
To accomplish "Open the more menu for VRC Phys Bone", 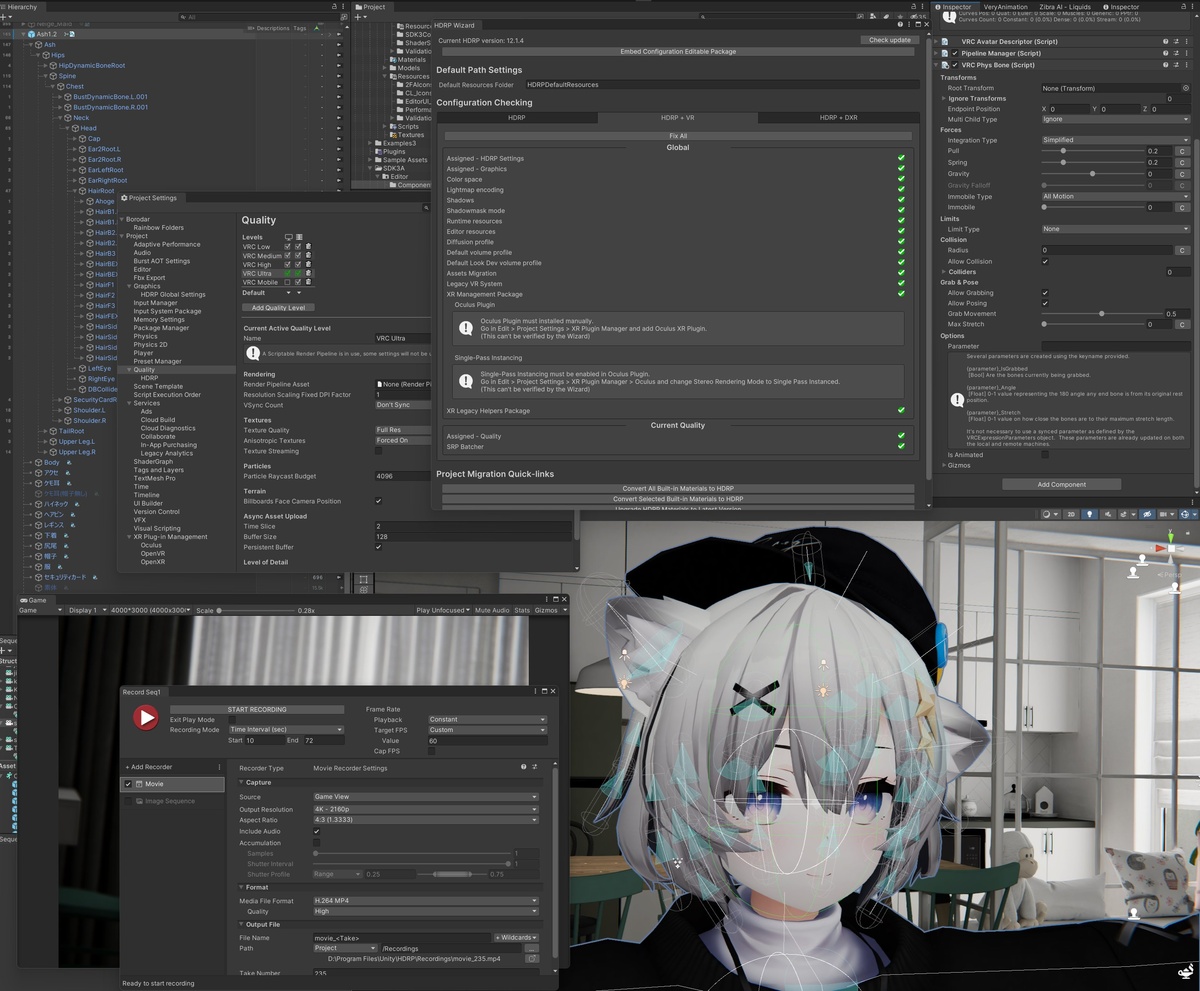I will [1187, 65].
